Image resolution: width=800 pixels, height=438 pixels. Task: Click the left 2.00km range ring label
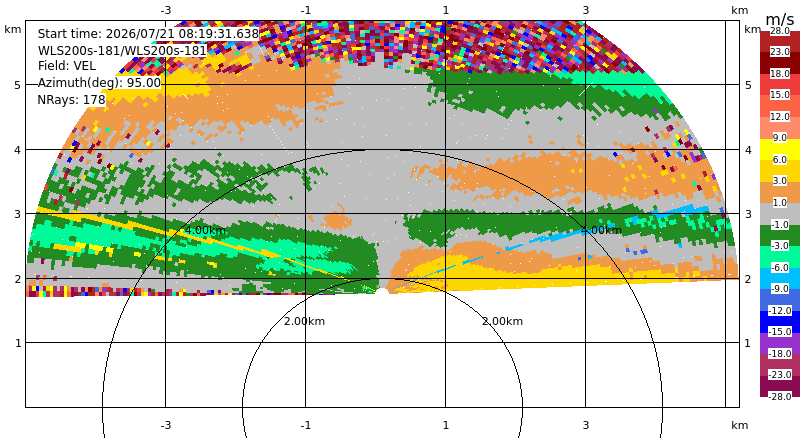[304, 321]
